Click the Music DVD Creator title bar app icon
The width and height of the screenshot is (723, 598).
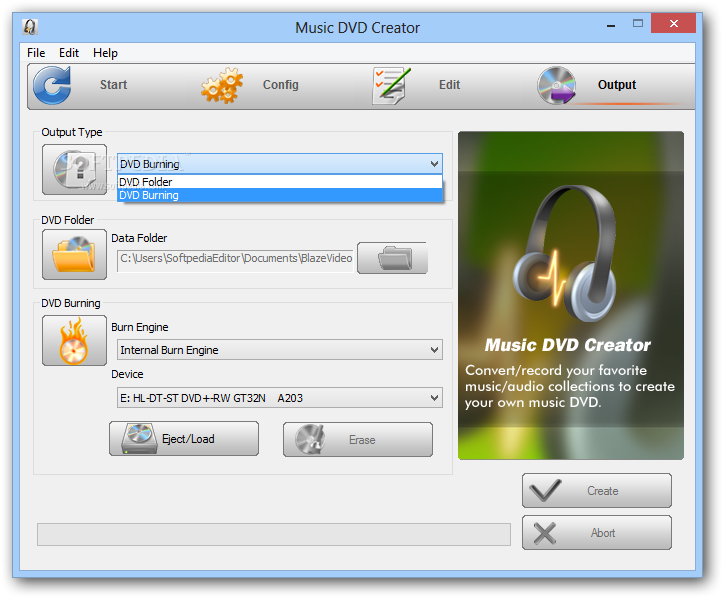click(30, 27)
